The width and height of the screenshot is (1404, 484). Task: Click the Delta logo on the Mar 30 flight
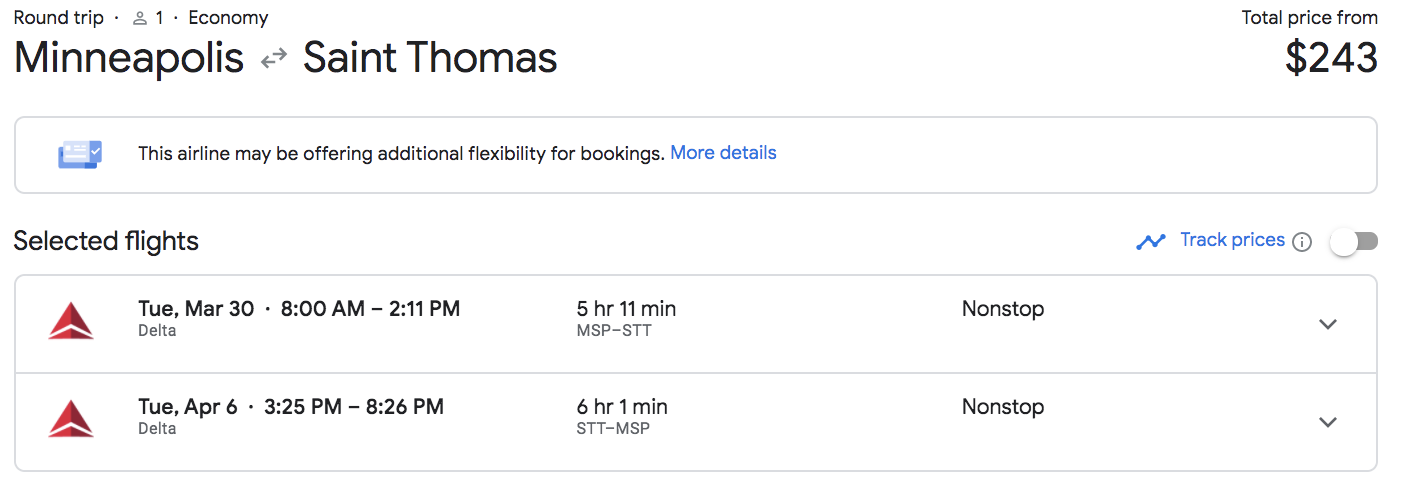pos(71,321)
